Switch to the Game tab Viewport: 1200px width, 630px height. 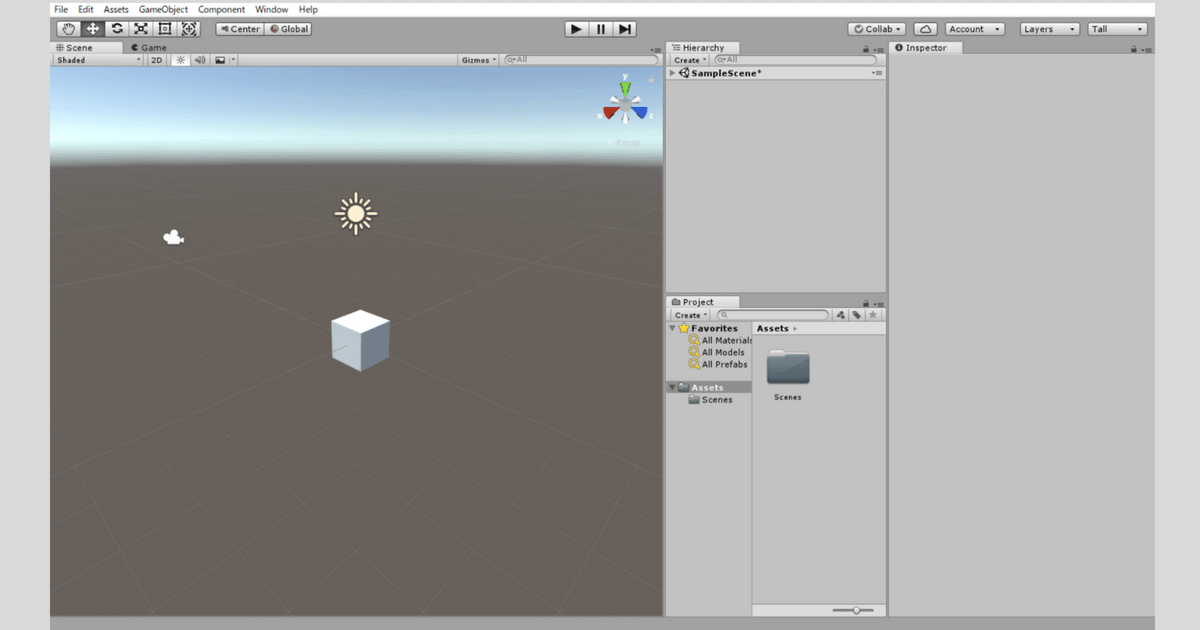(x=151, y=47)
